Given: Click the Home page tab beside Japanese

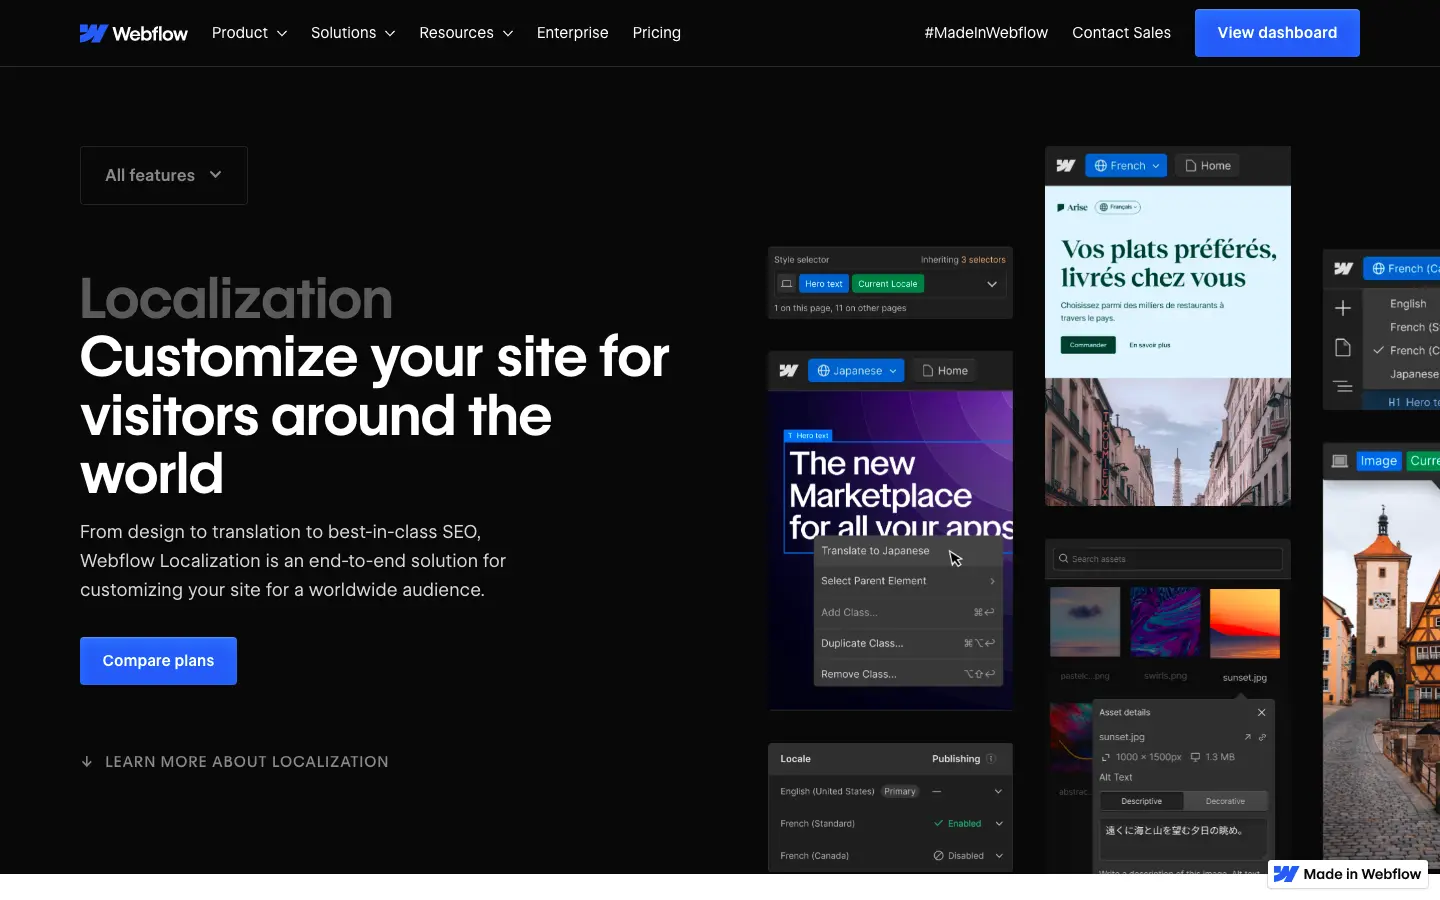Looking at the screenshot, I should pyautogui.click(x=945, y=371).
